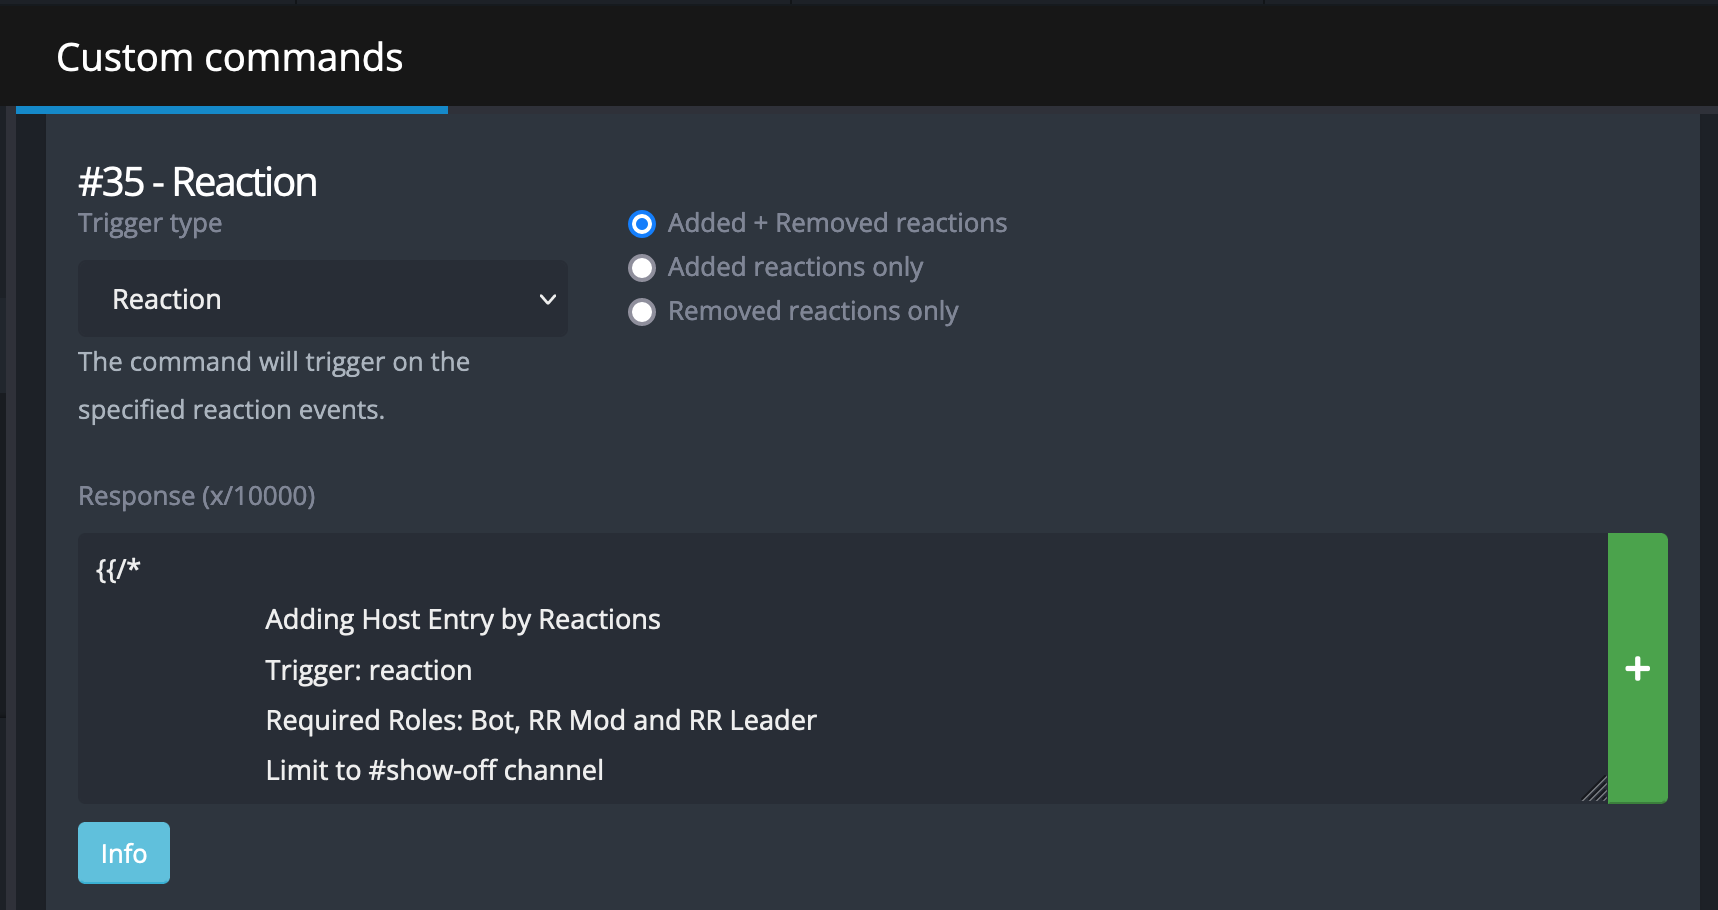This screenshot has width=1718, height=910.
Task: Click the "#35 - Reaction" command heading
Action: (197, 182)
